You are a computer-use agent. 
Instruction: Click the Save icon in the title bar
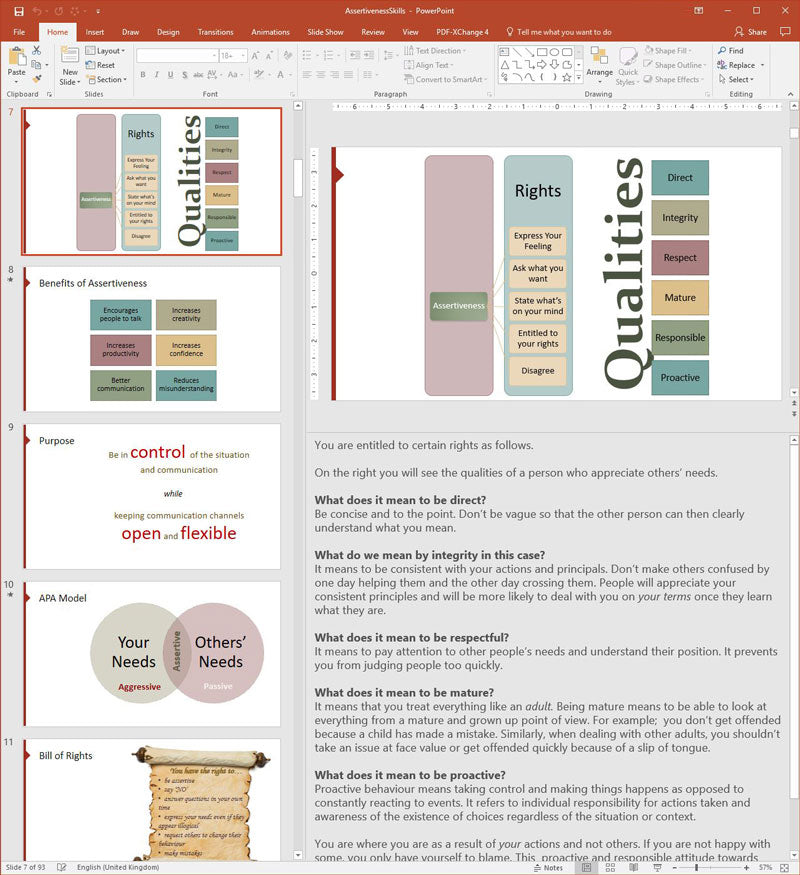[19, 11]
